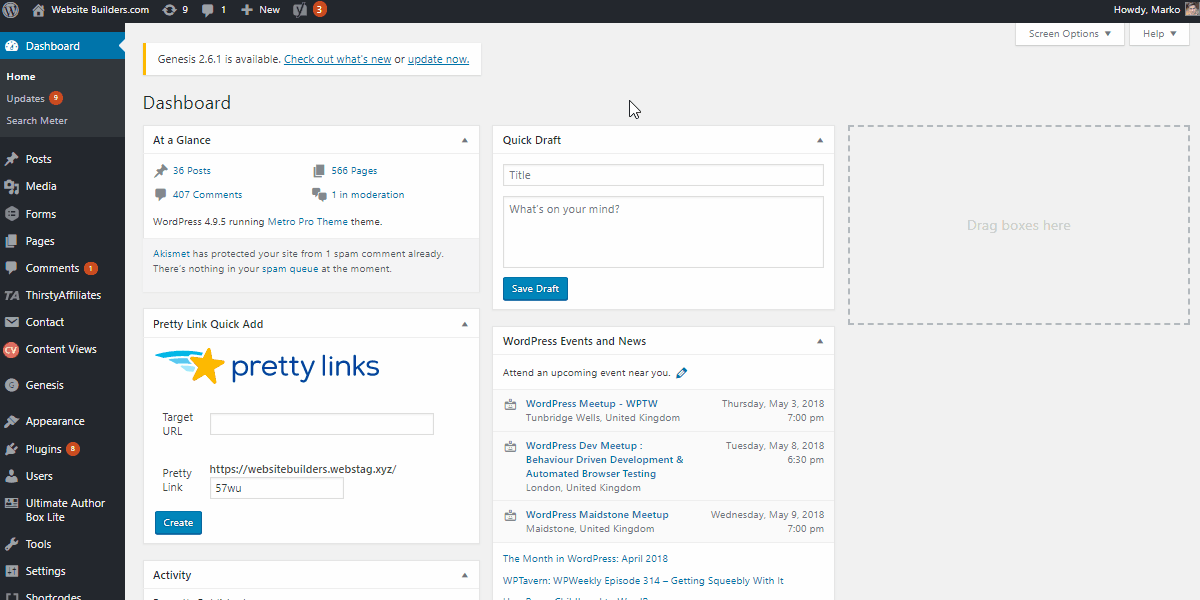This screenshot has height=600, width=1200.
Task: Open the 36 Posts link
Action: tap(192, 171)
